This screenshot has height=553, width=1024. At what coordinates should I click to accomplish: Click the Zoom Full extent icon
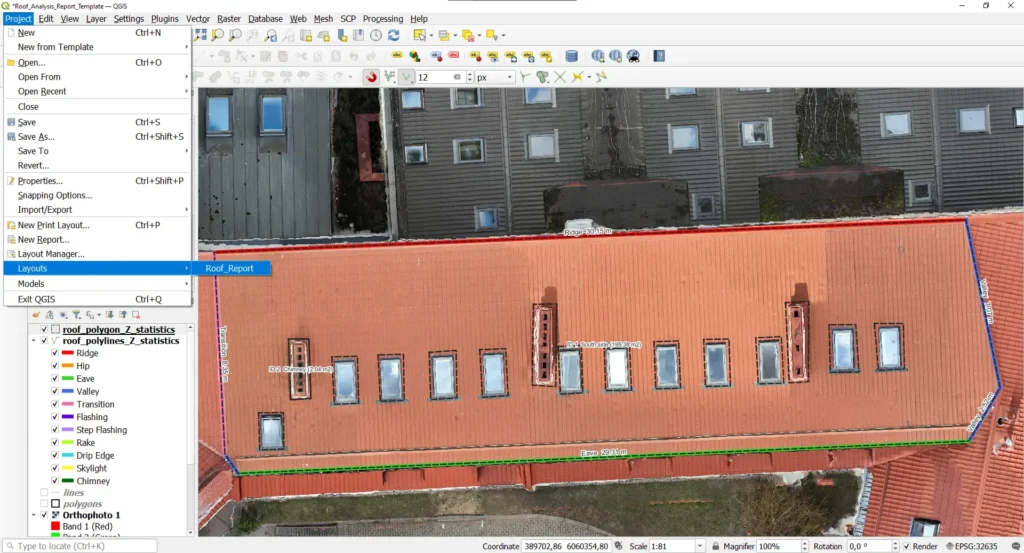tap(200, 35)
